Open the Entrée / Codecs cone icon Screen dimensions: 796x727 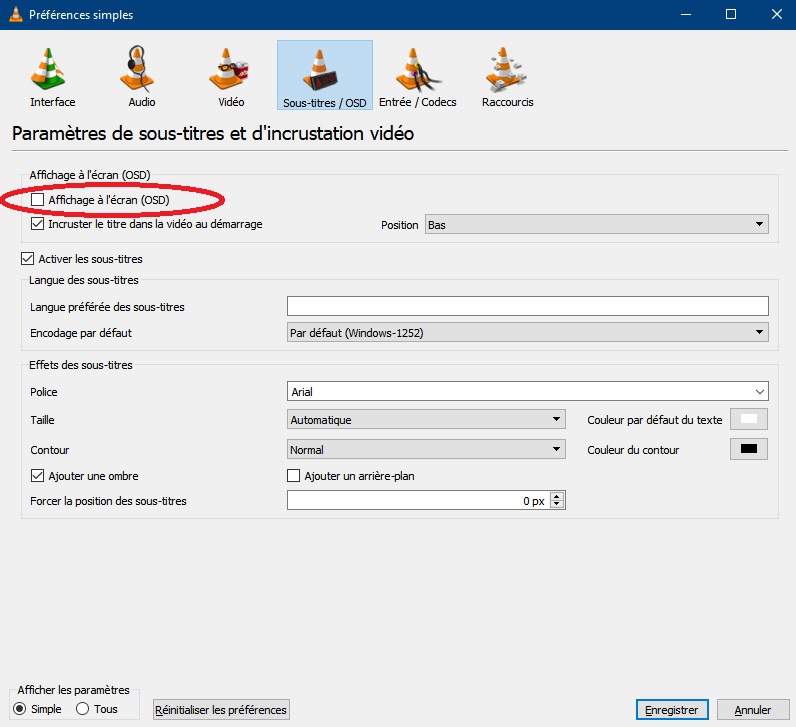(417, 69)
